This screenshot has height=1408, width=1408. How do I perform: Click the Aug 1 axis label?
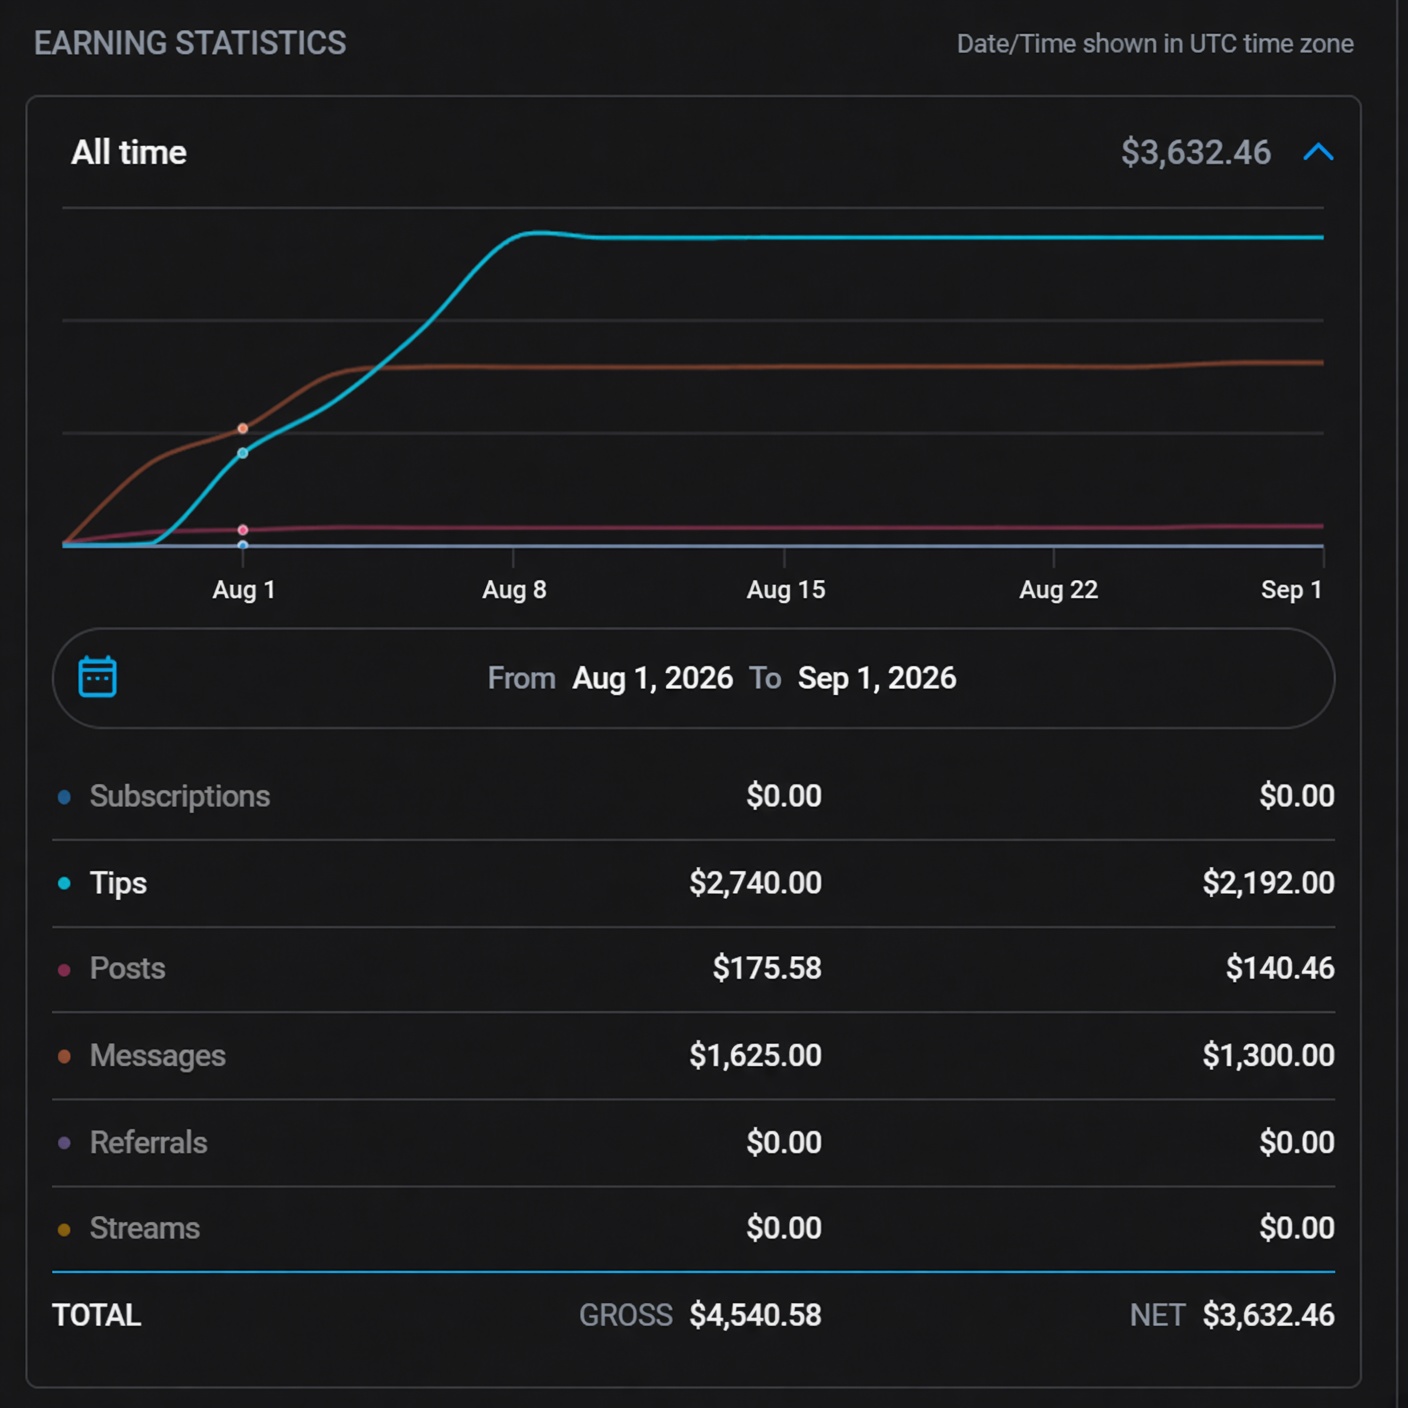[x=243, y=590]
